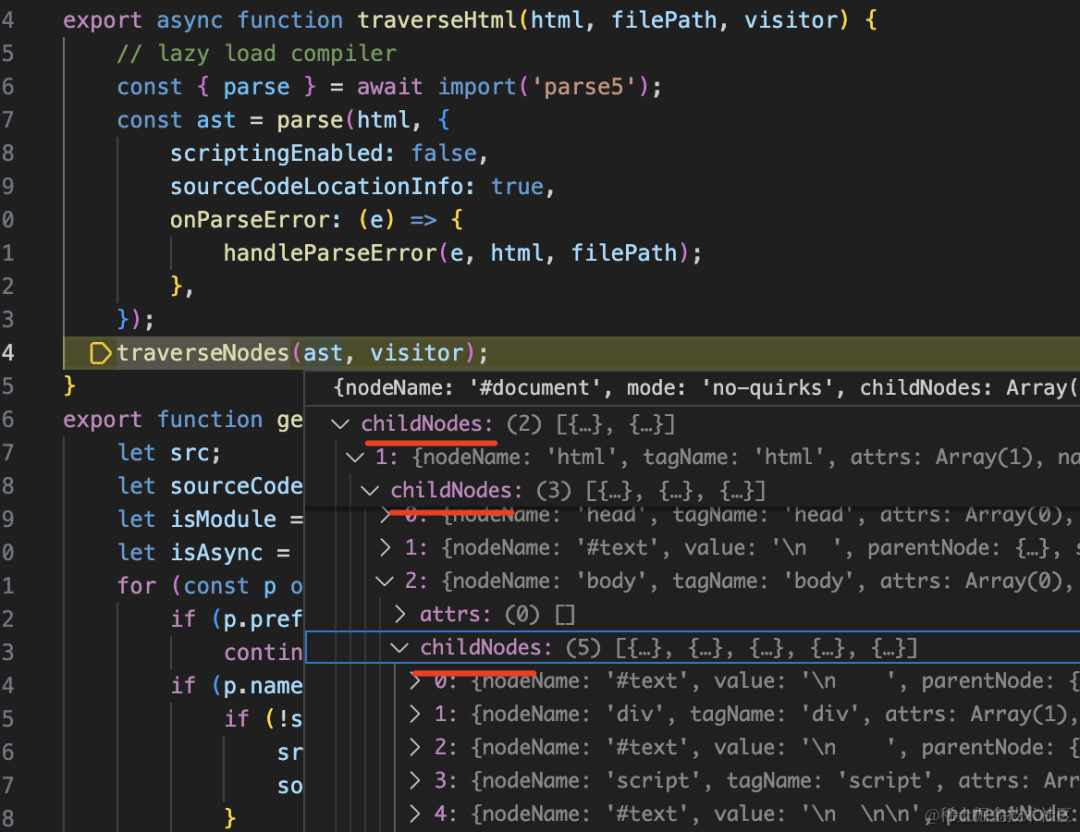
Task: Expand the #text node under html childNodes
Action: click(386, 548)
